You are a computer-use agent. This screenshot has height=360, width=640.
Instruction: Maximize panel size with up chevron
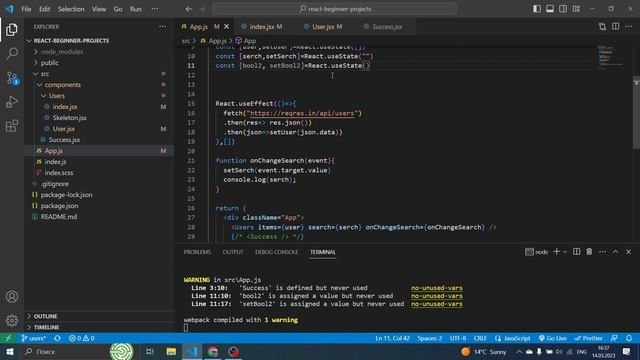pyautogui.click(x=616, y=252)
